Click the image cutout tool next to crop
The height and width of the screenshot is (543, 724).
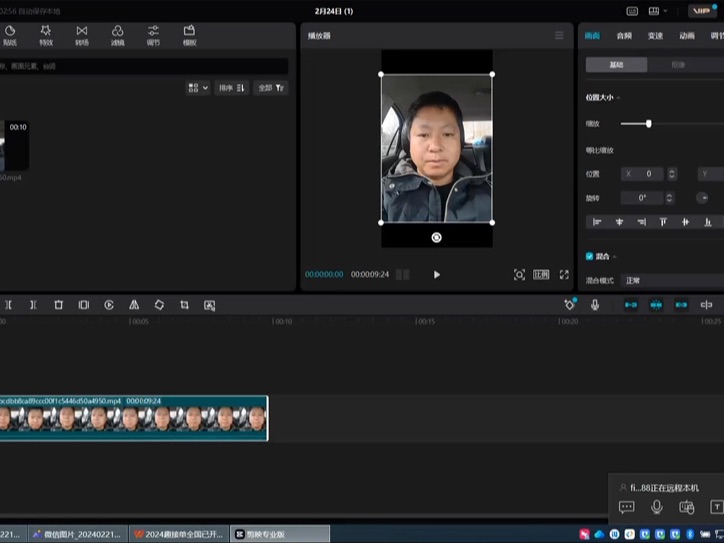click(210, 305)
